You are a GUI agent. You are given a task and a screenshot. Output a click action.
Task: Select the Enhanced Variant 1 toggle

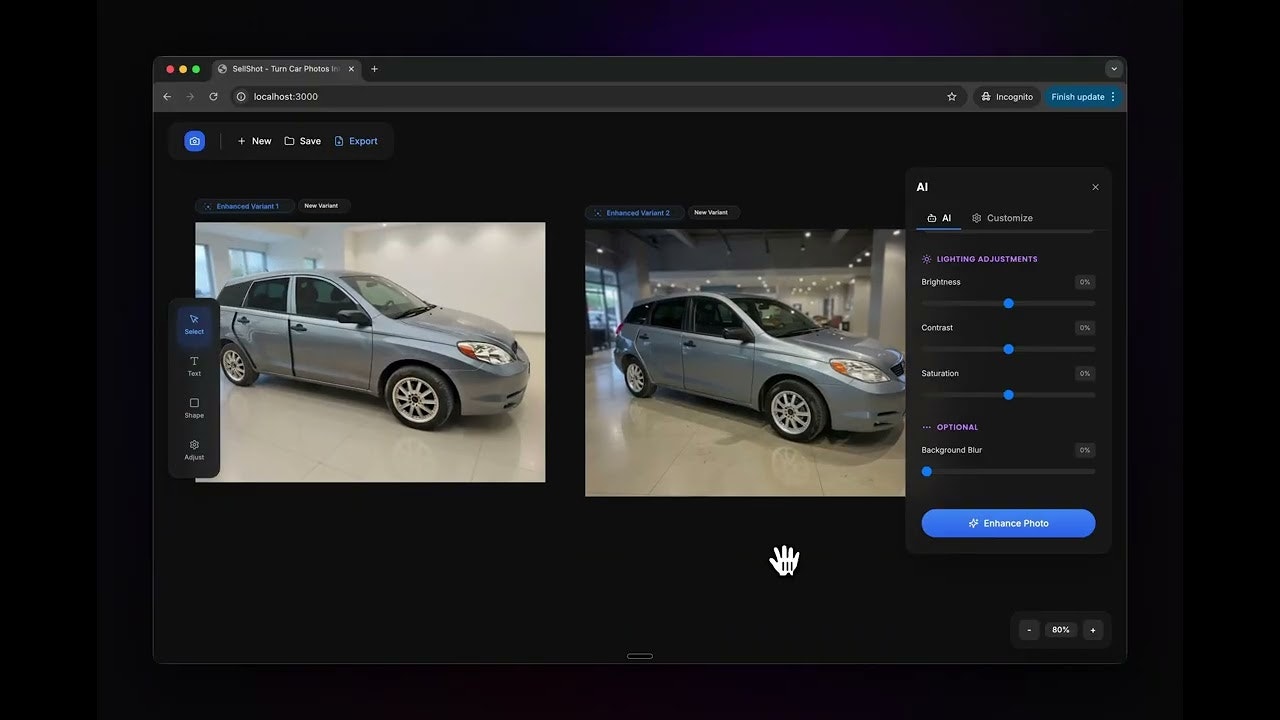click(244, 205)
